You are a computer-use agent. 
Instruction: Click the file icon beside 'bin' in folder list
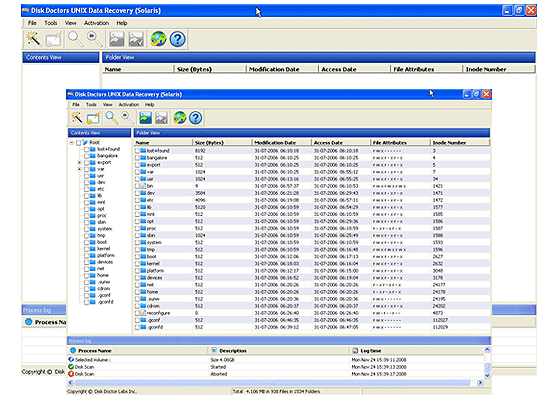coord(143,186)
